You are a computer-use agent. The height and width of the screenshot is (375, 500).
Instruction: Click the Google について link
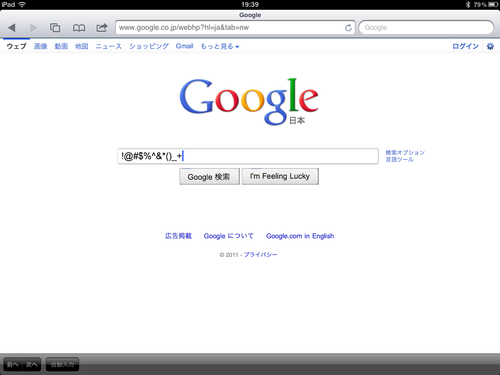coord(229,236)
